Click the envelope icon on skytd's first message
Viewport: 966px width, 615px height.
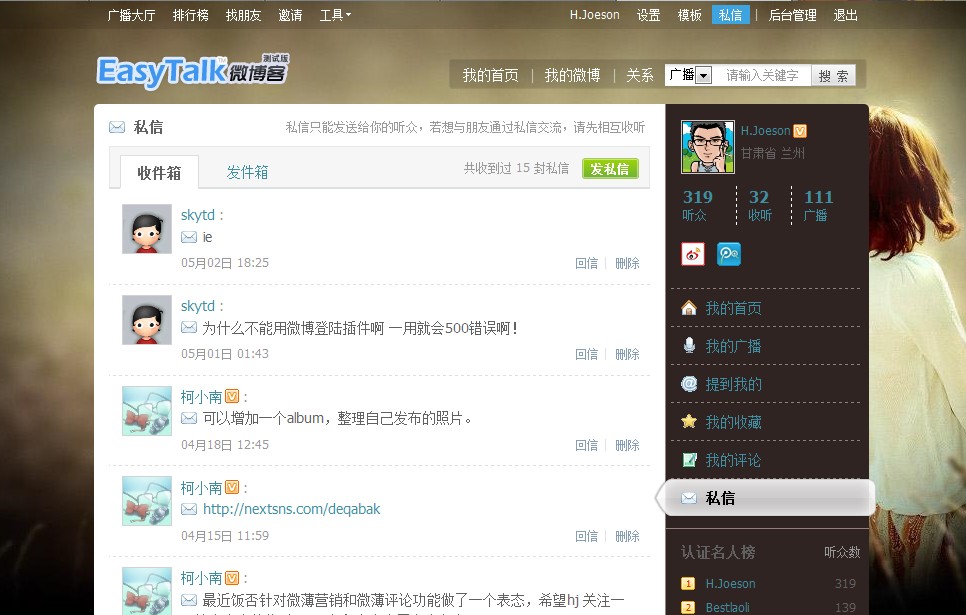(187, 236)
